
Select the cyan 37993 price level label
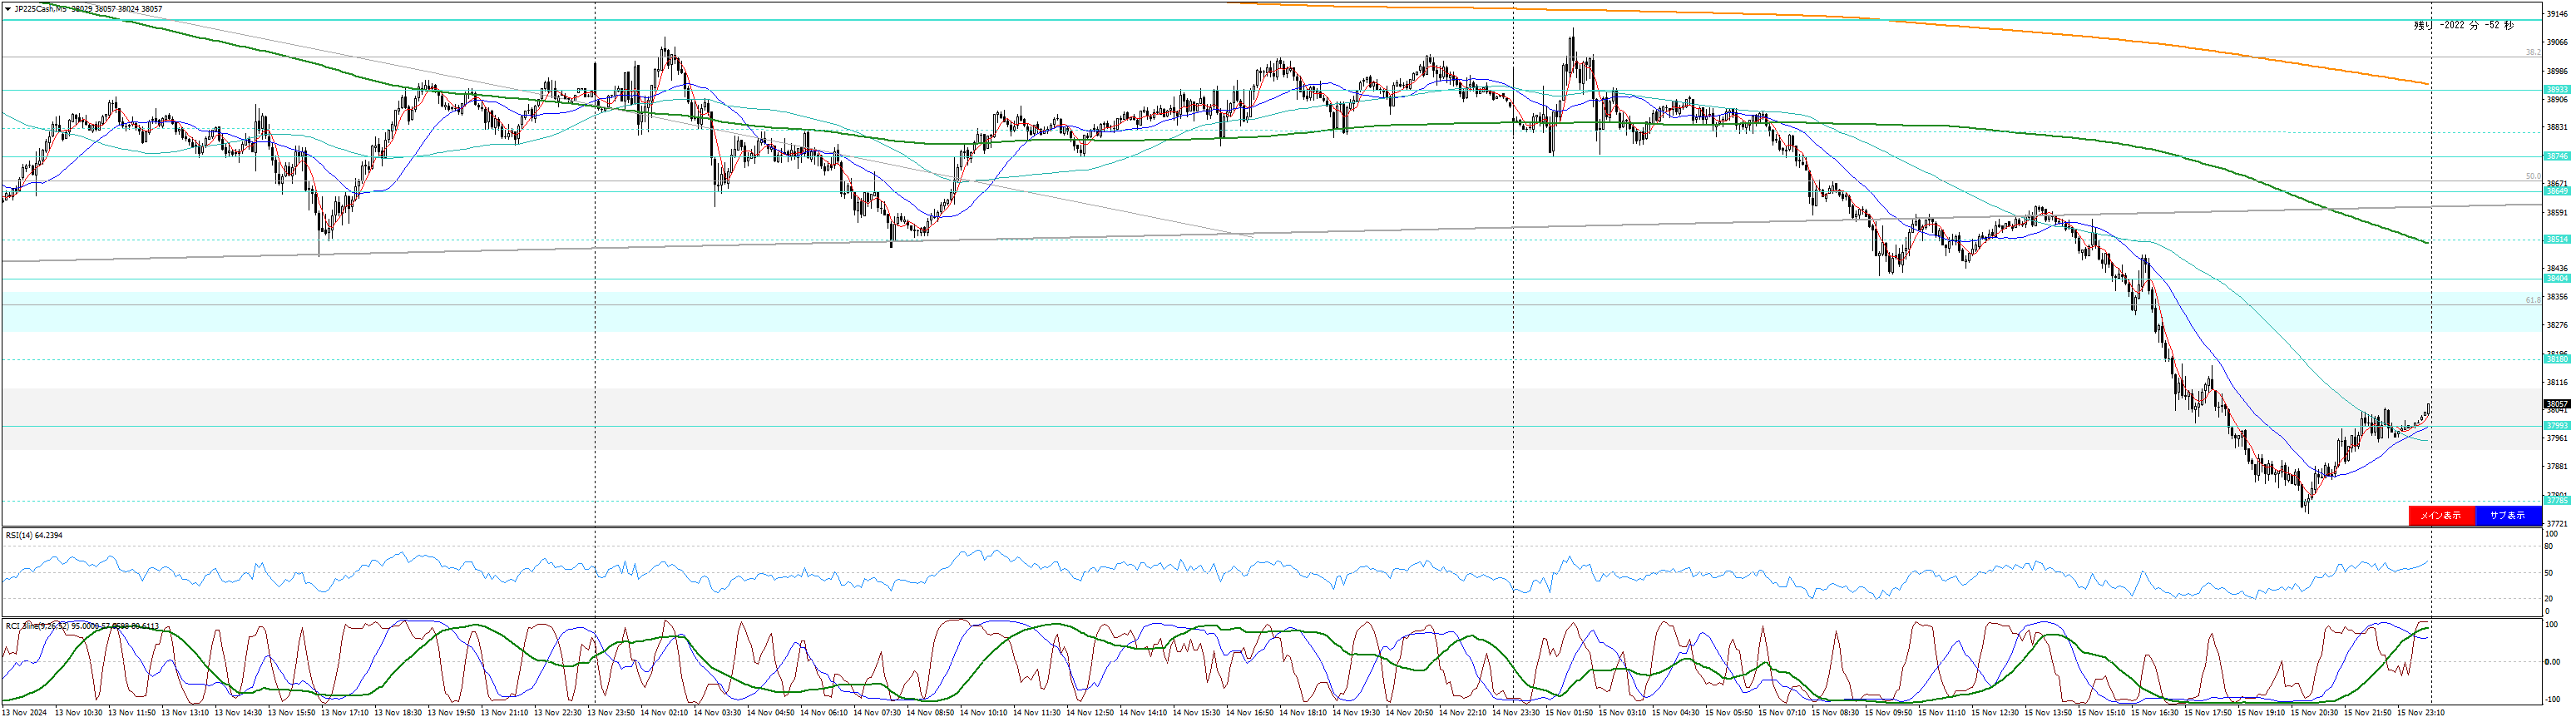[x=2557, y=426]
